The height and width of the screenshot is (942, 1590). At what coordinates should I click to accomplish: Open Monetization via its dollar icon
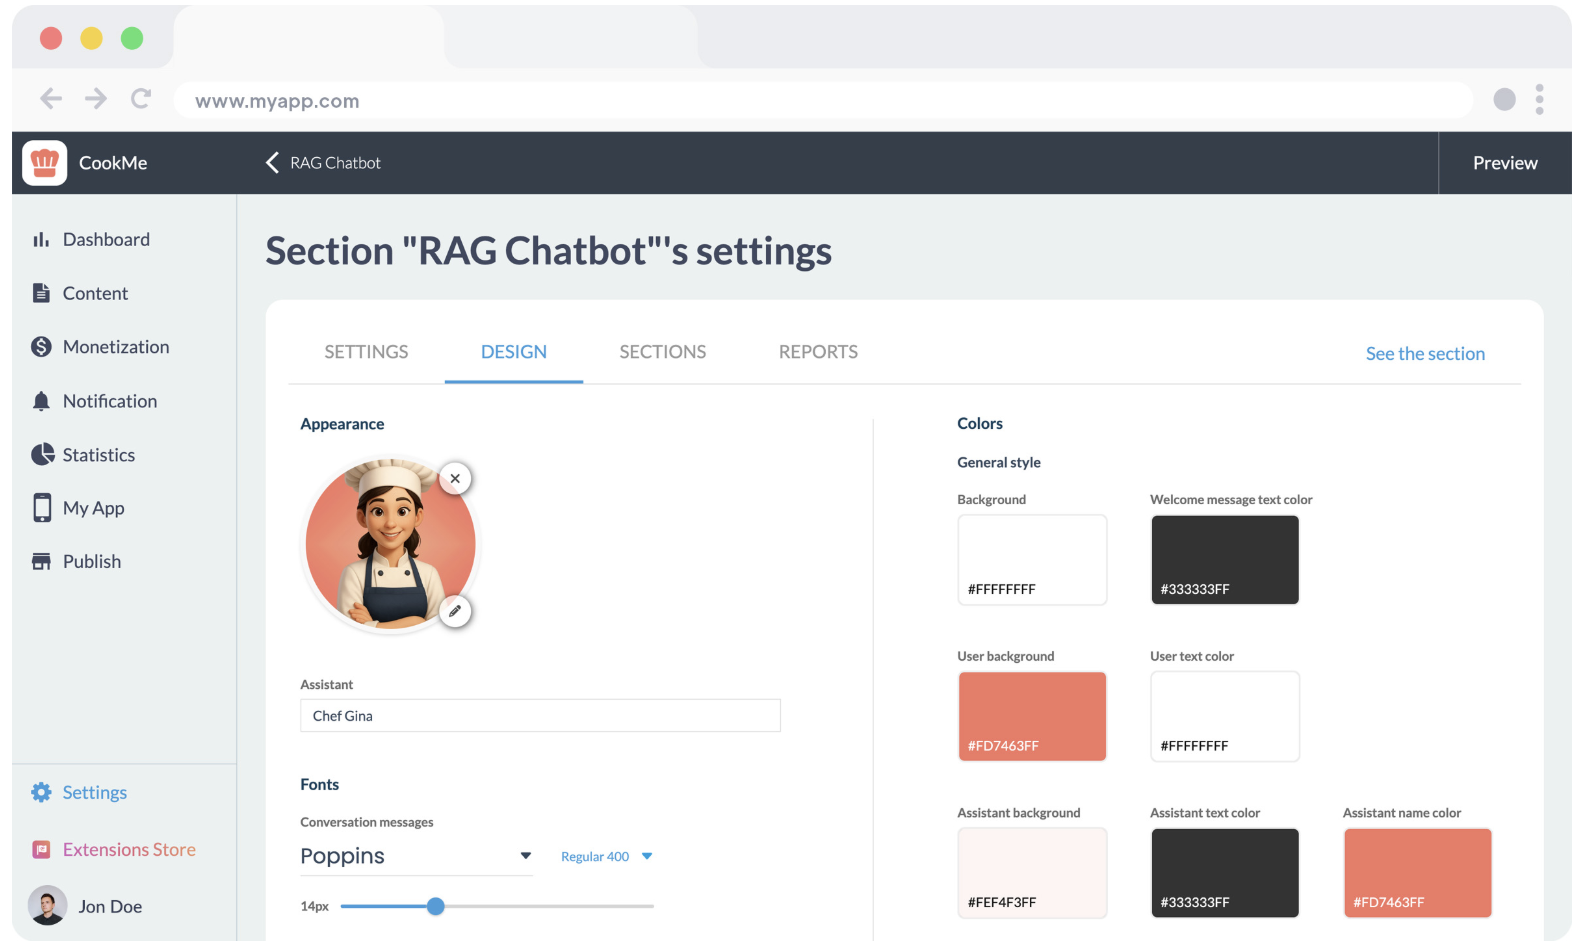41,347
